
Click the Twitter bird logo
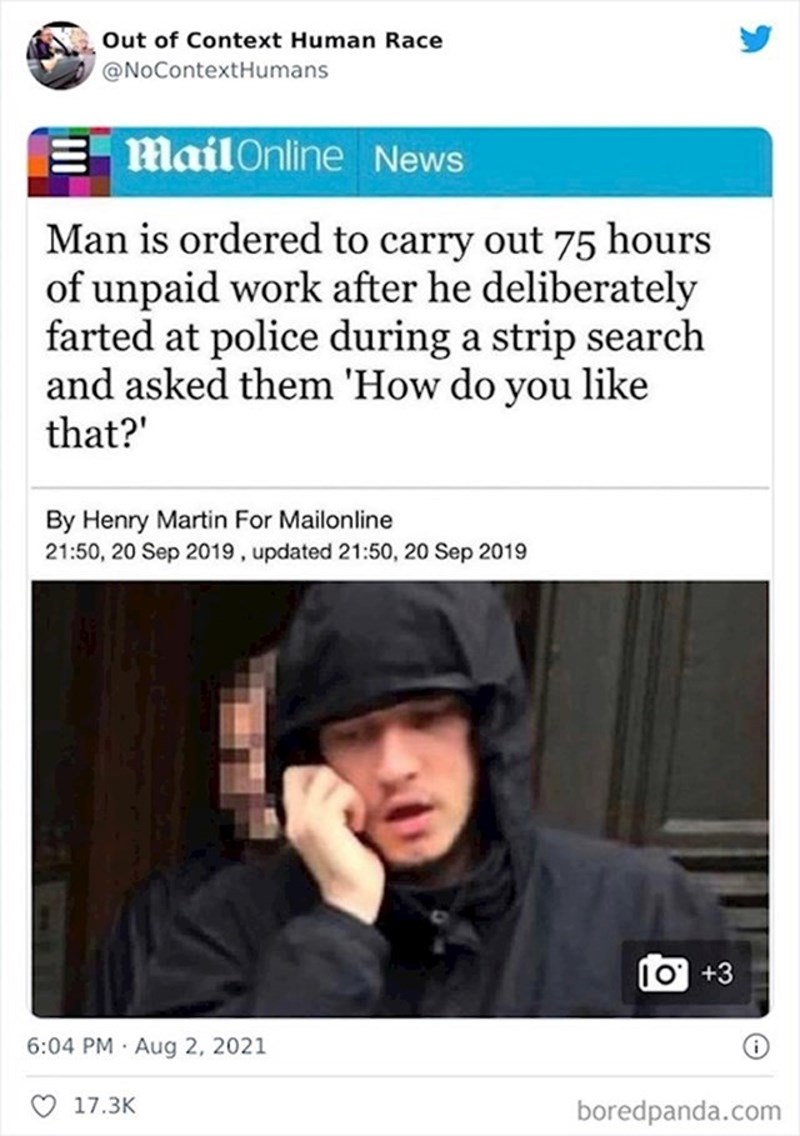click(755, 39)
